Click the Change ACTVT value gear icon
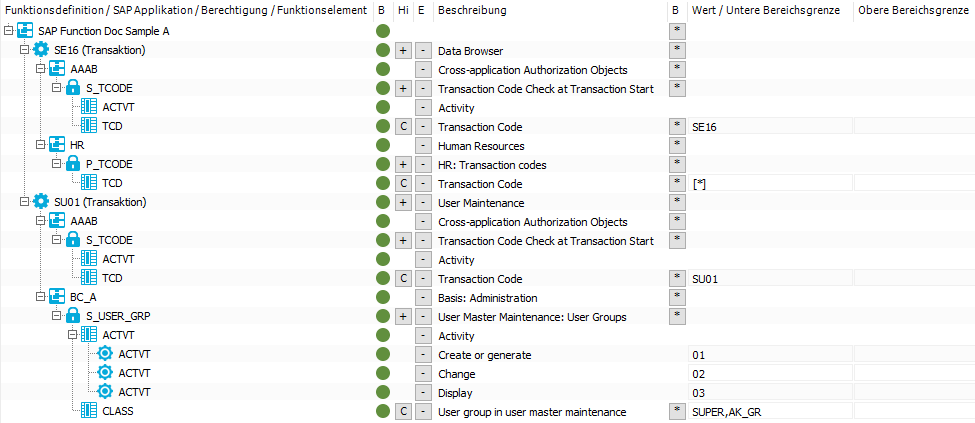Viewport: 975px width, 423px height. pyautogui.click(x=105, y=373)
